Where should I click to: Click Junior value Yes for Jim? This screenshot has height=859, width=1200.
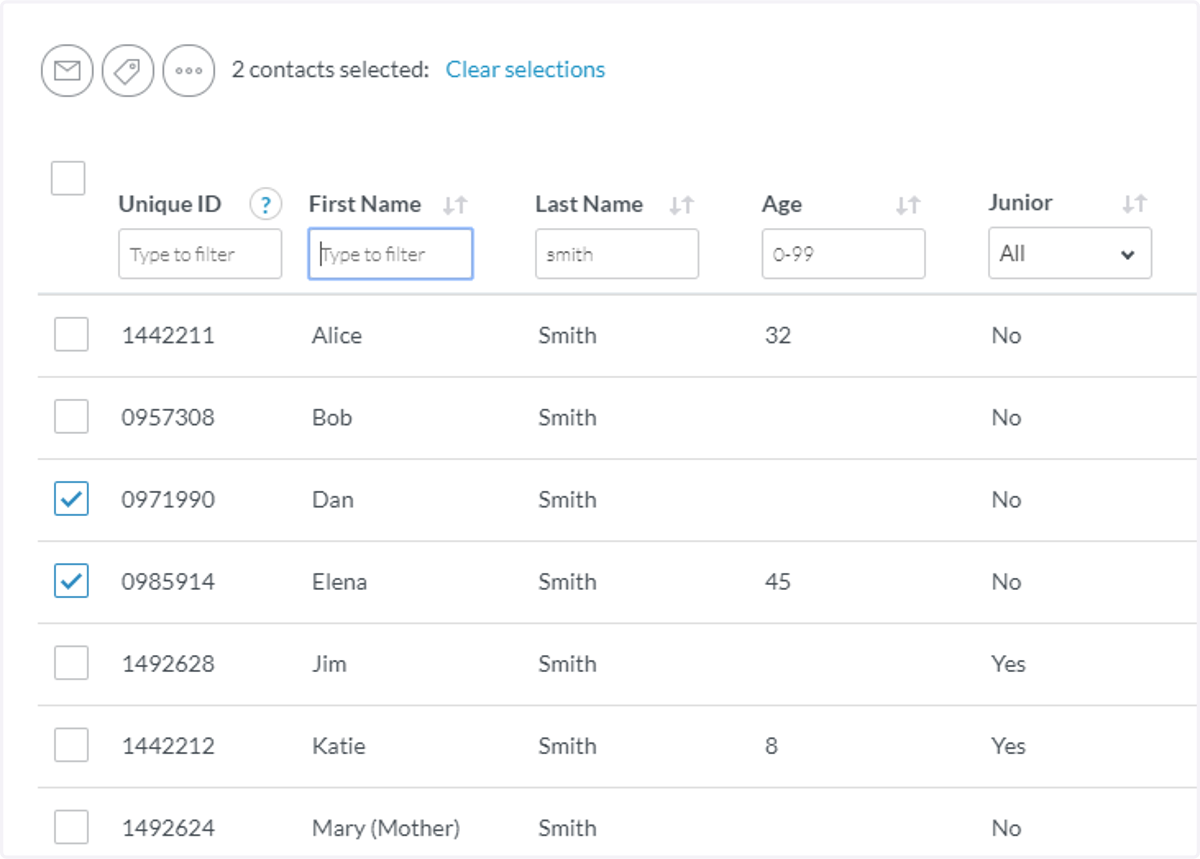(1009, 663)
